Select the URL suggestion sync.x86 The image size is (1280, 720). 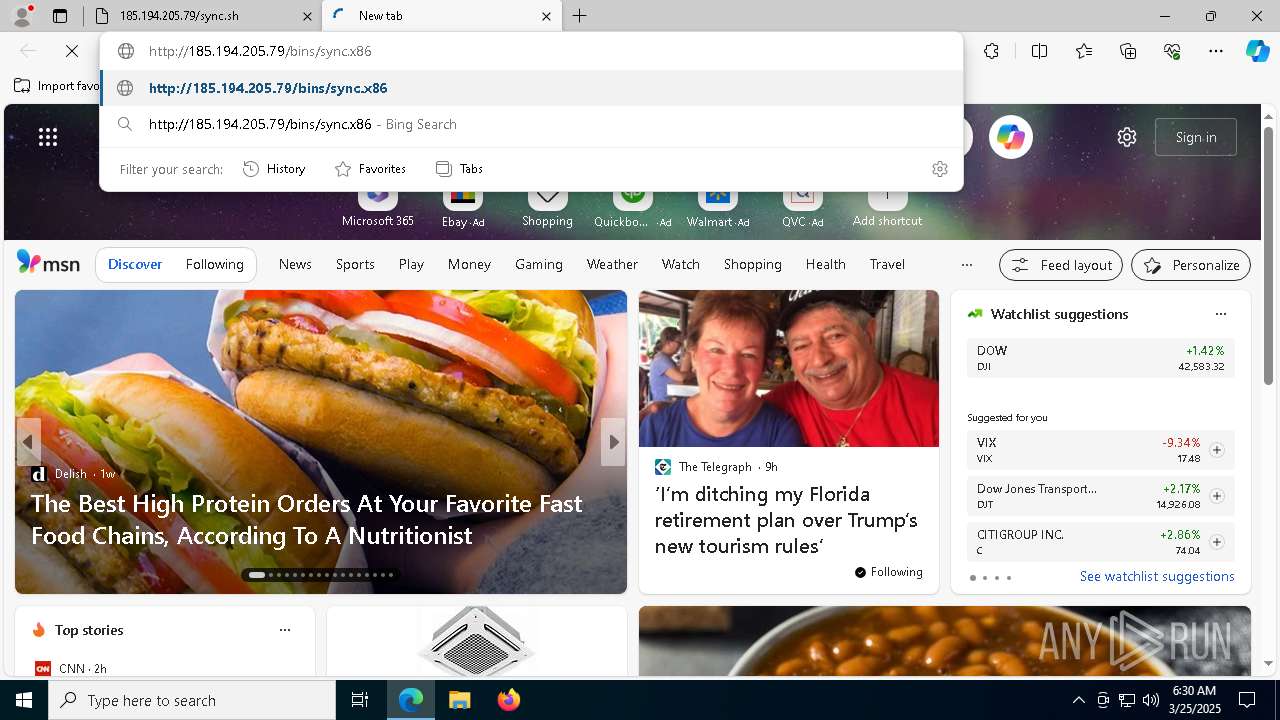[532, 88]
